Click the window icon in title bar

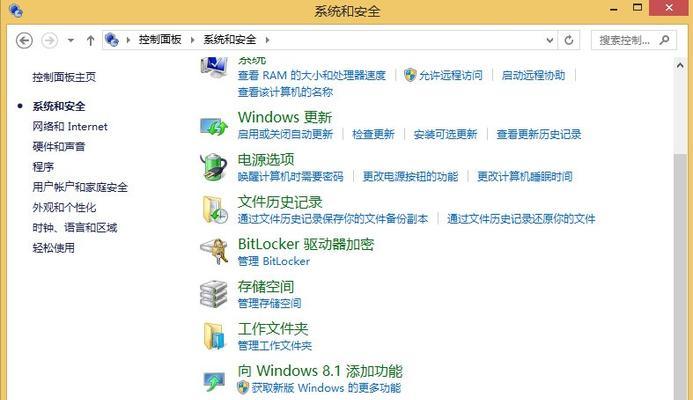pos(15,10)
